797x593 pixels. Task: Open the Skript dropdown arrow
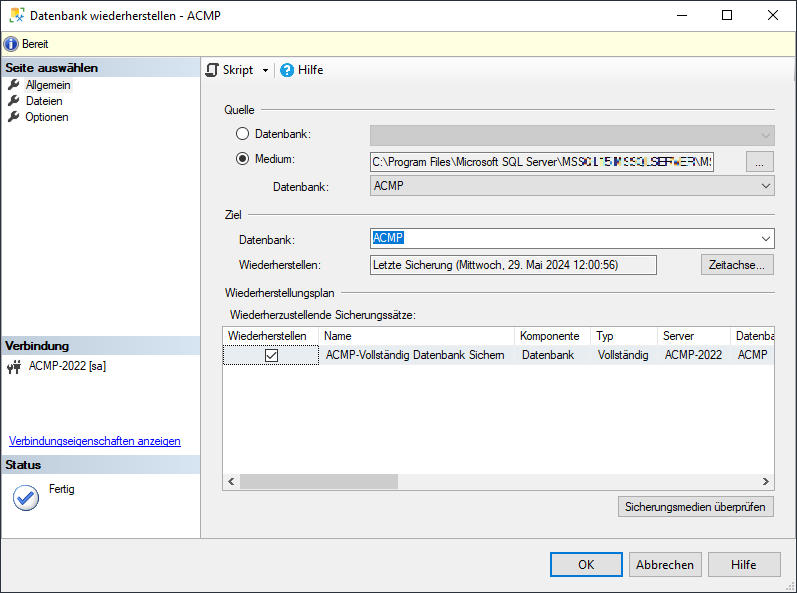coord(265,71)
